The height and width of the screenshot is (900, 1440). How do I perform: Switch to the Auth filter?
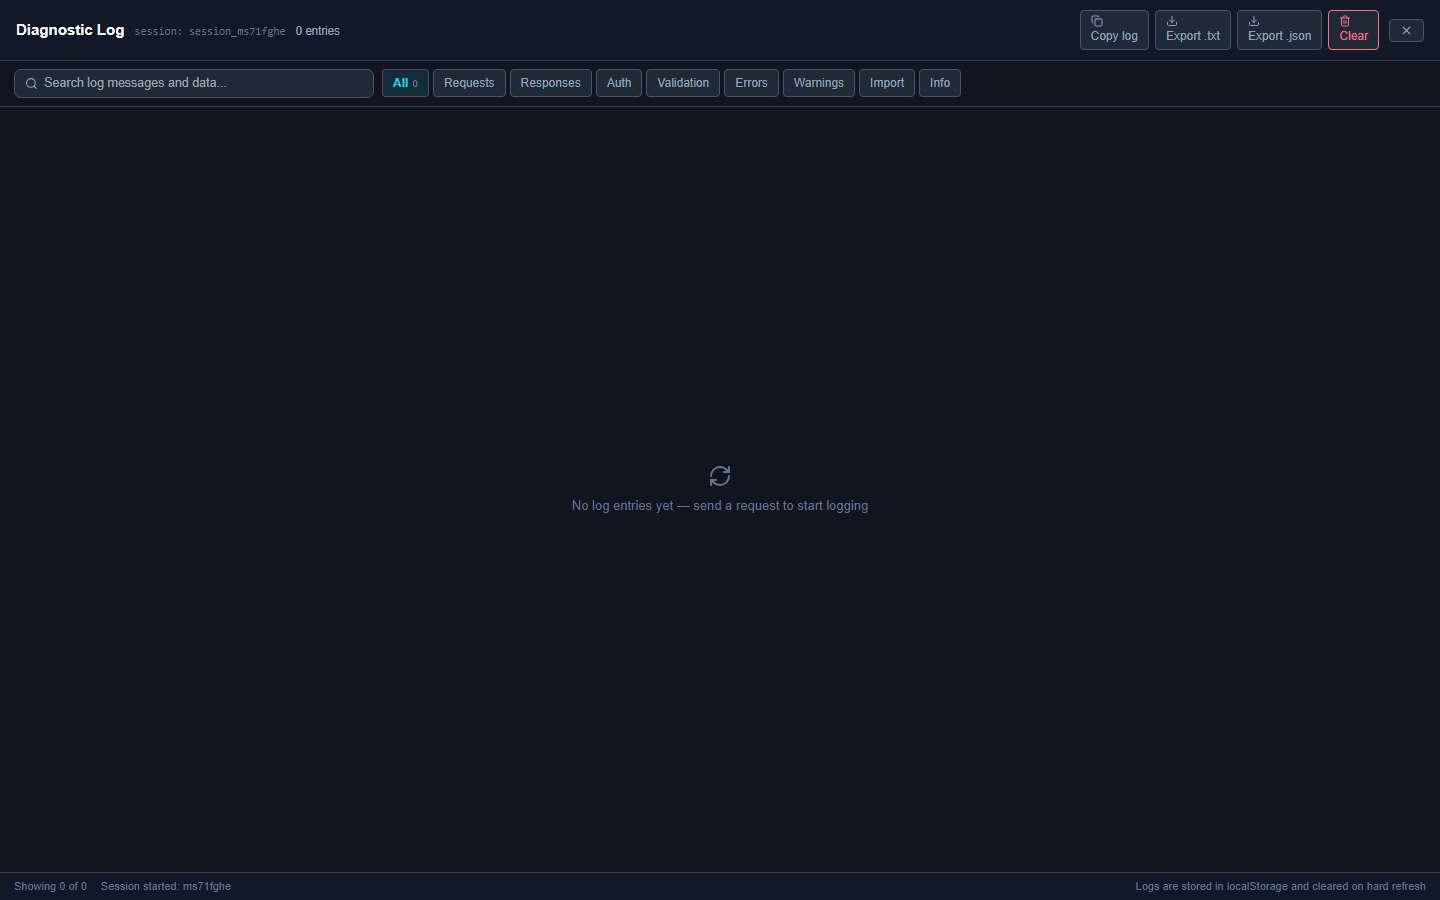[x=619, y=83]
